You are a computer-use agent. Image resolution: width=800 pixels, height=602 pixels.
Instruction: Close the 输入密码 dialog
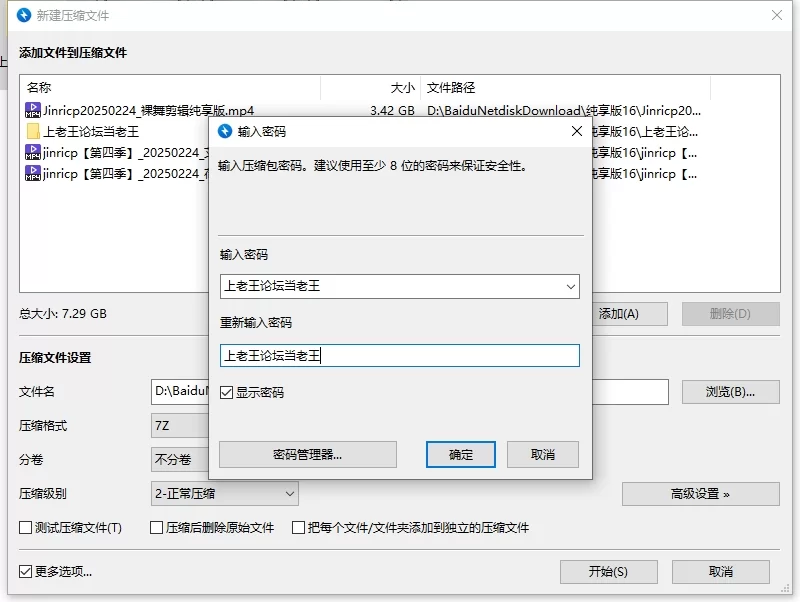coord(577,131)
